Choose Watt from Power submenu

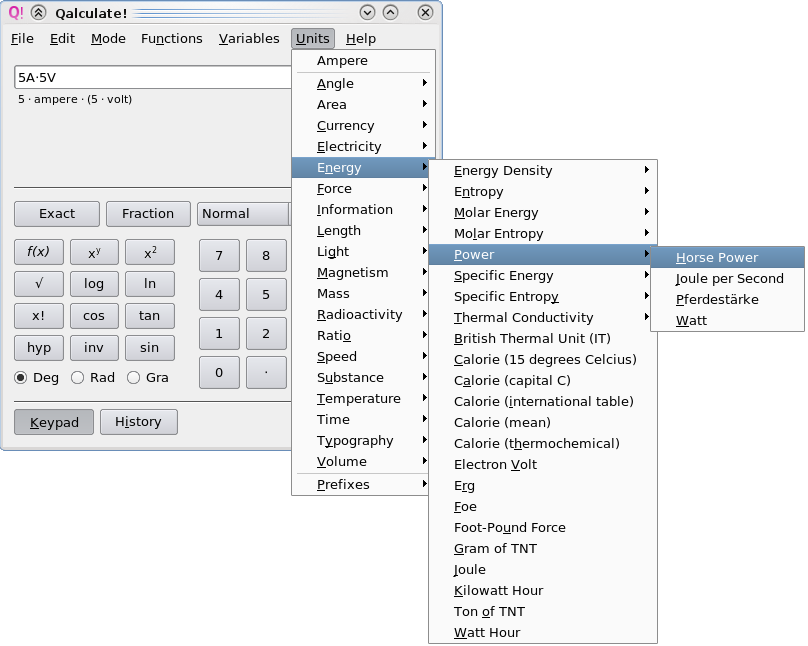727,321
